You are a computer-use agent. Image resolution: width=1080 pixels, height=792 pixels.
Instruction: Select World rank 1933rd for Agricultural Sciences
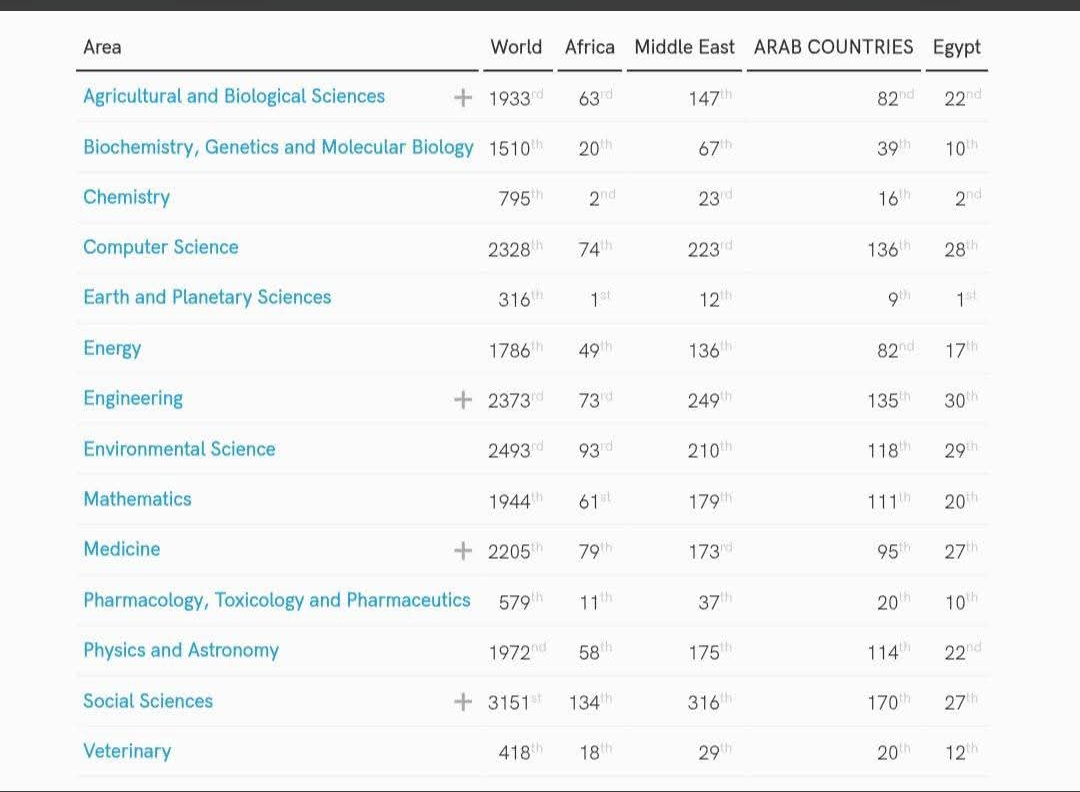[516, 98]
